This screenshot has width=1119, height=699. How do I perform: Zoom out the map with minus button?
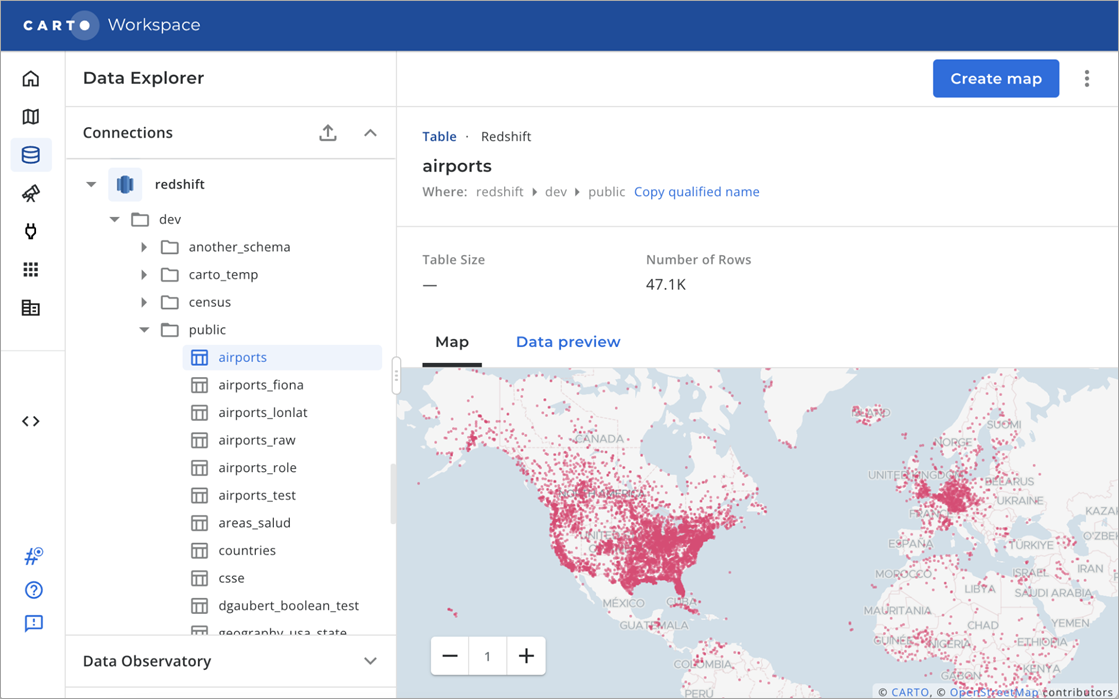(450, 655)
